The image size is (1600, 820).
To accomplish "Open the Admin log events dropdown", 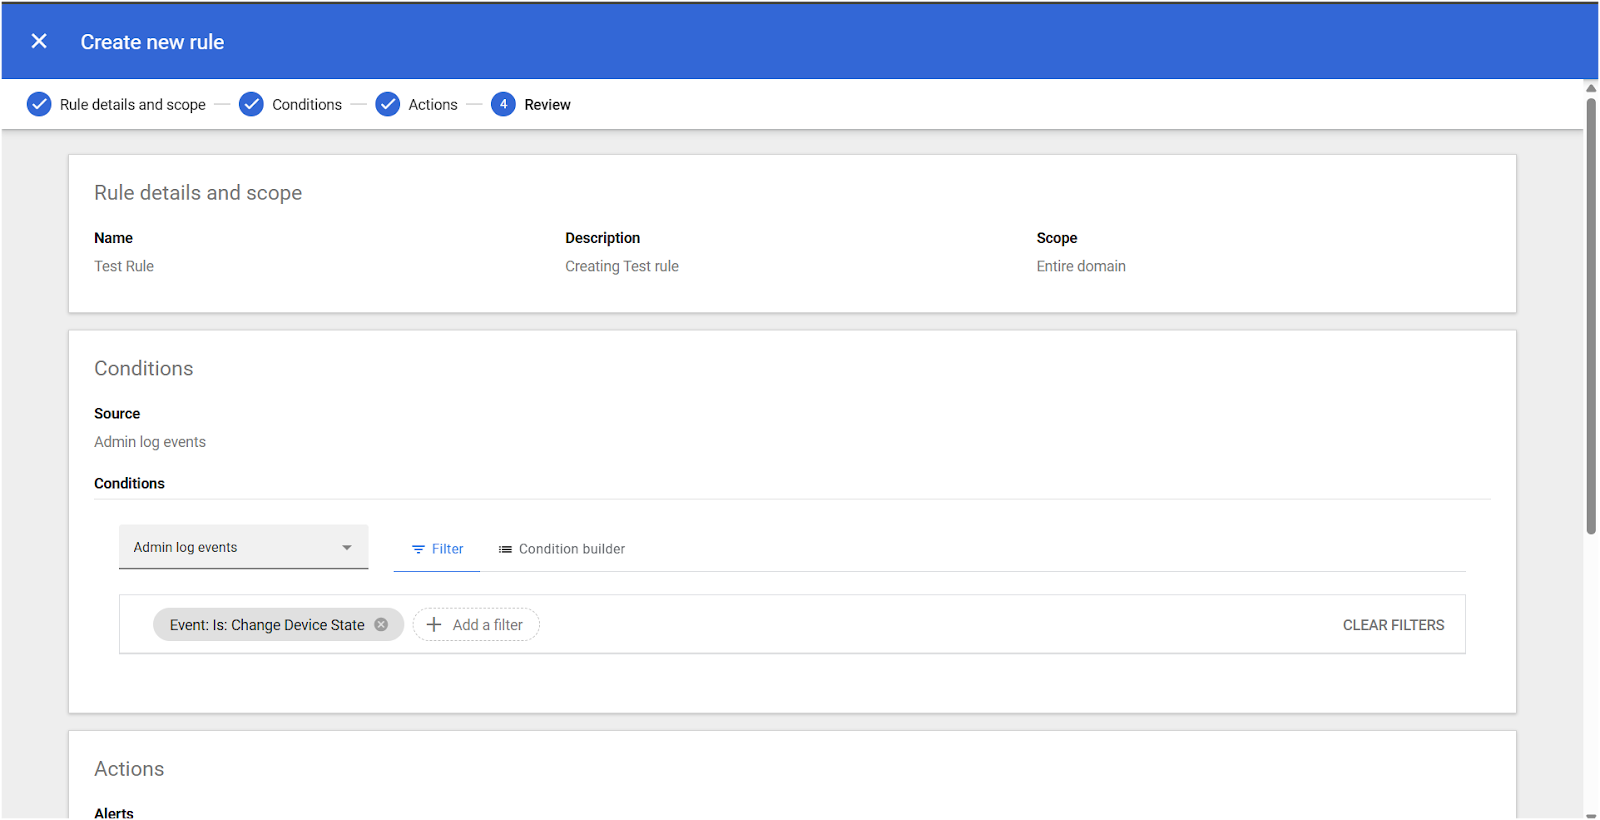I will pyautogui.click(x=243, y=547).
